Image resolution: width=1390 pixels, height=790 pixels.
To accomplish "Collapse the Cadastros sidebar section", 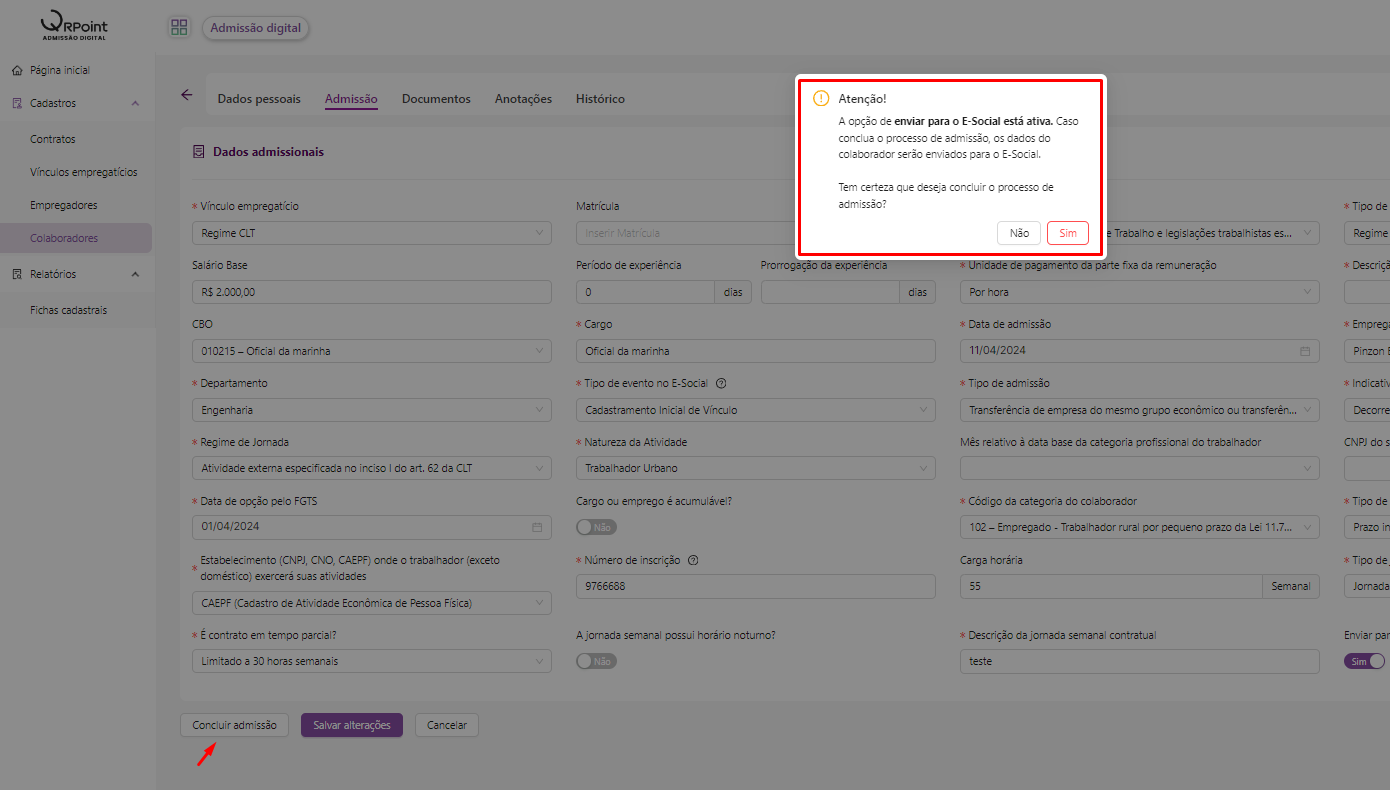I will pos(135,104).
